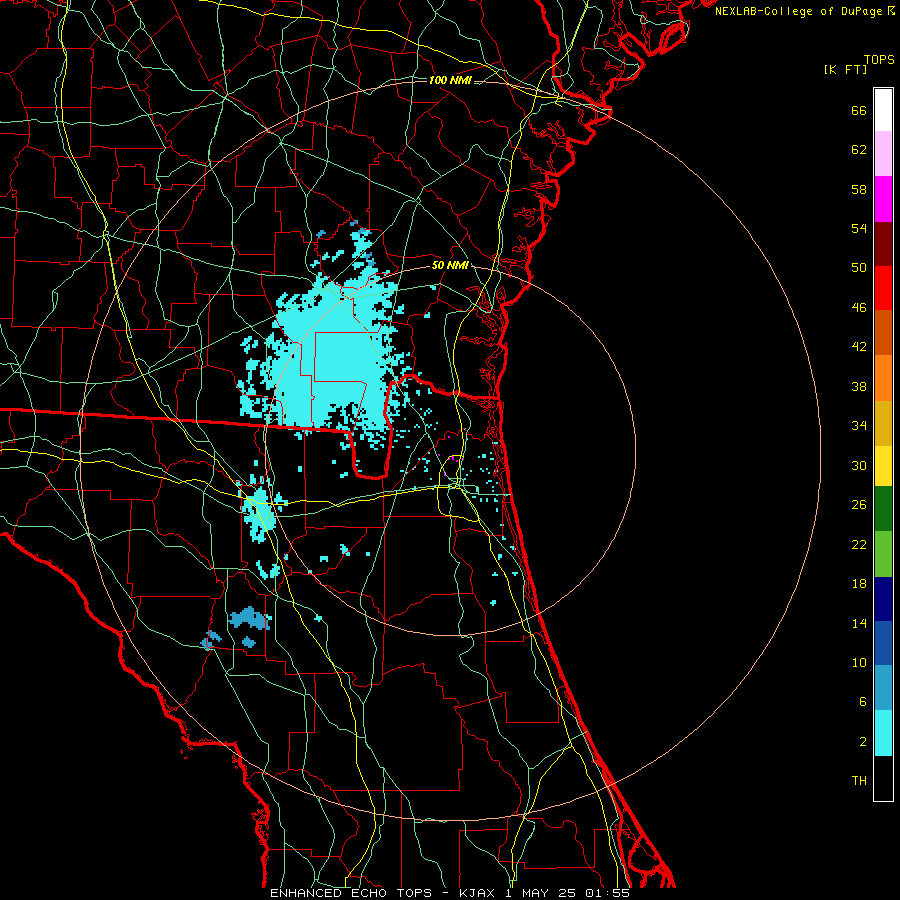Click the legend value 46

859,308
